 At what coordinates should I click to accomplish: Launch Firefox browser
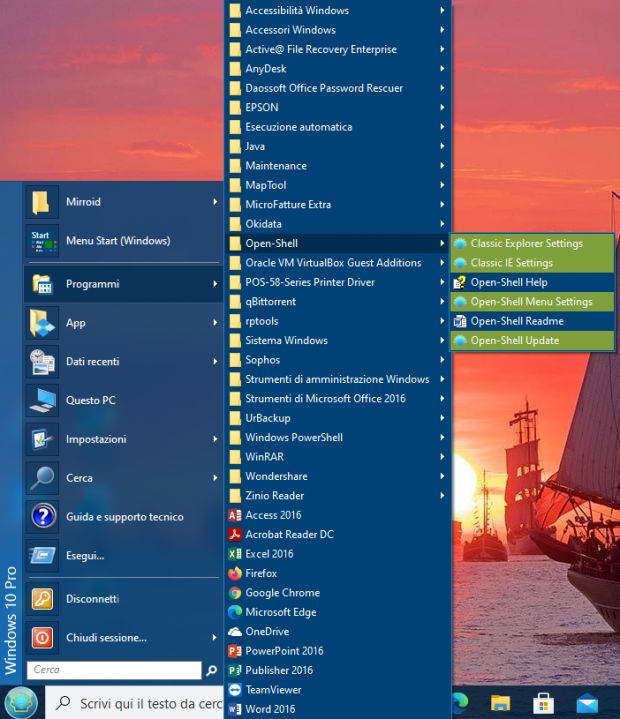338,573
